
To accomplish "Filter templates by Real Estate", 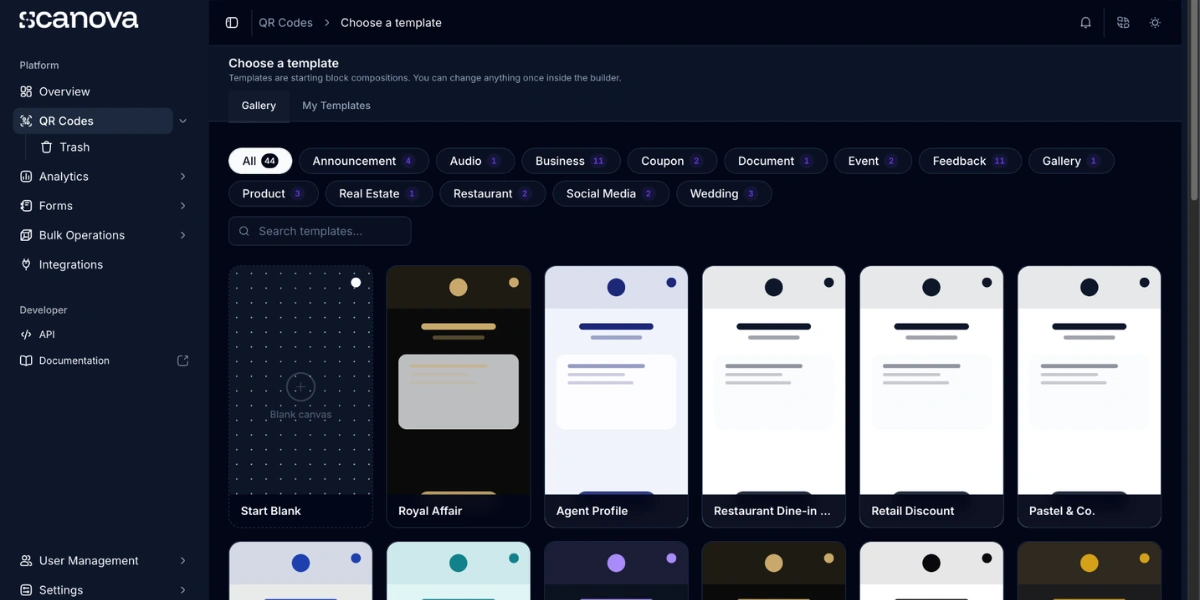I will point(379,194).
